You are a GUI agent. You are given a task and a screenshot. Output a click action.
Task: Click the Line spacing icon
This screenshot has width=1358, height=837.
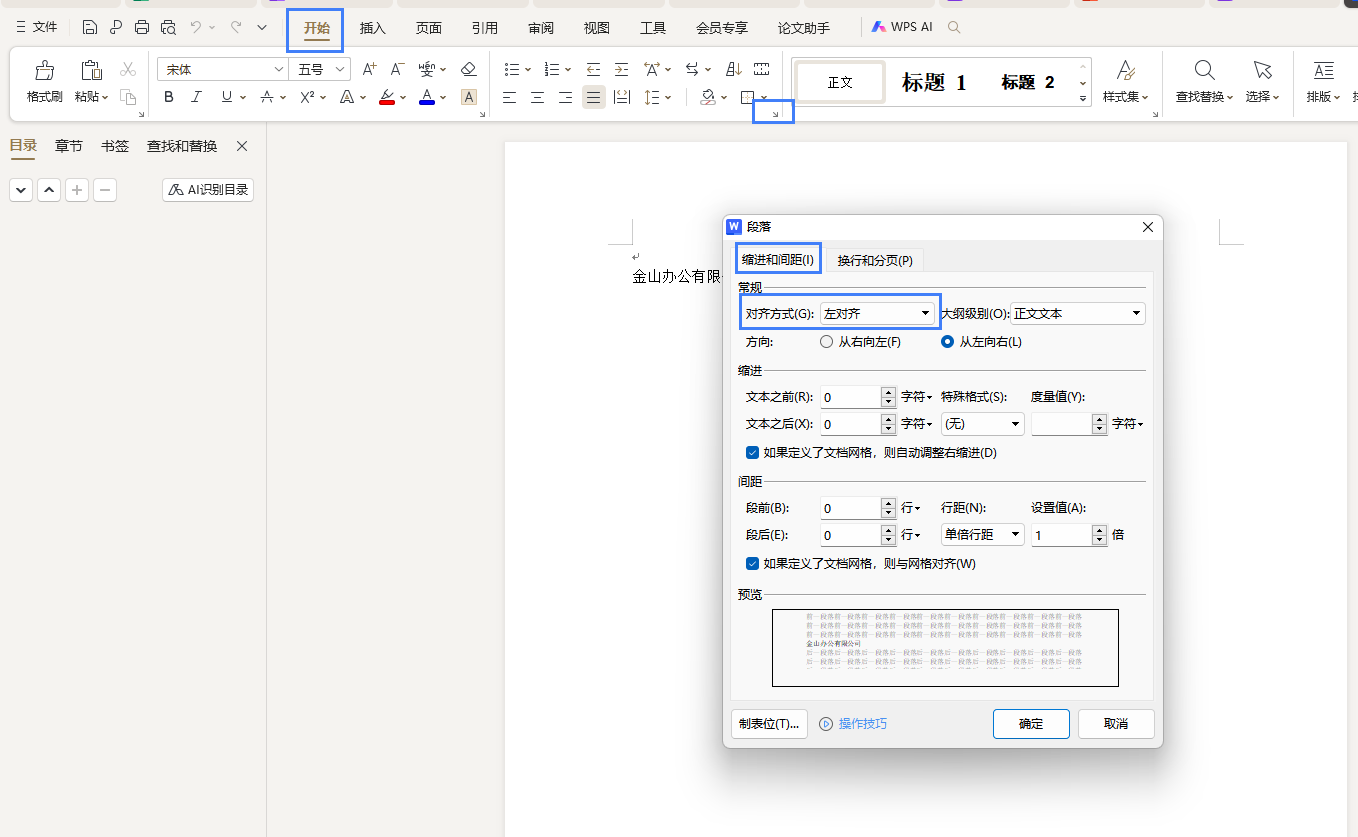652,97
